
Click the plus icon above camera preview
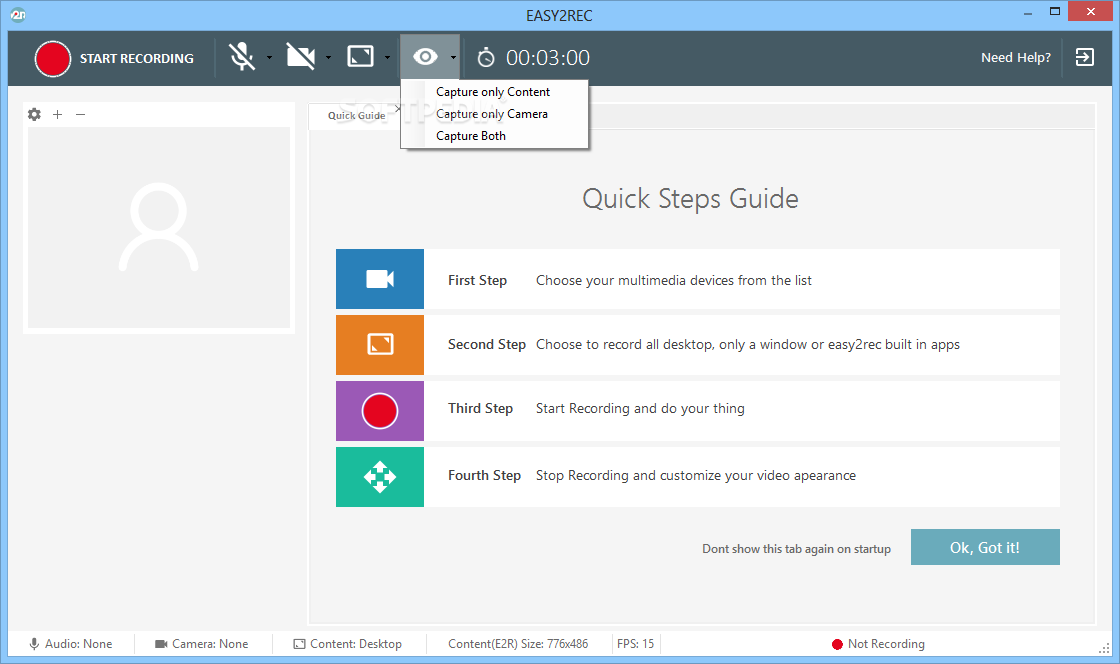tap(58, 114)
